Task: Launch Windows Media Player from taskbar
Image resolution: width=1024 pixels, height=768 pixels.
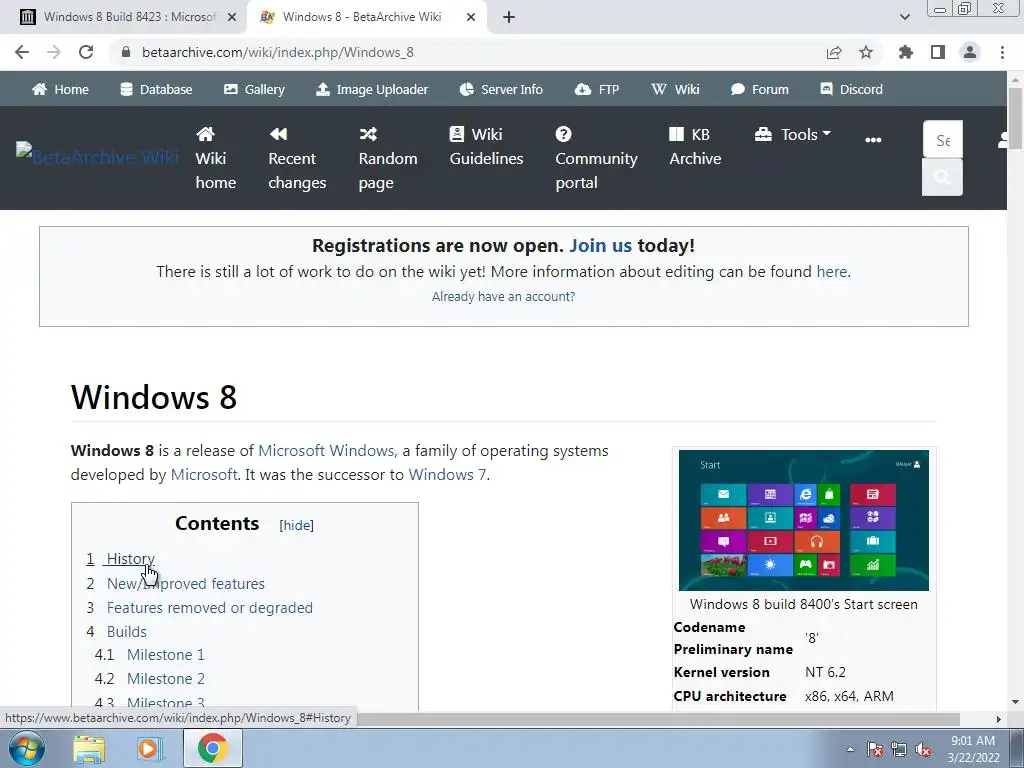Action: coord(149,749)
